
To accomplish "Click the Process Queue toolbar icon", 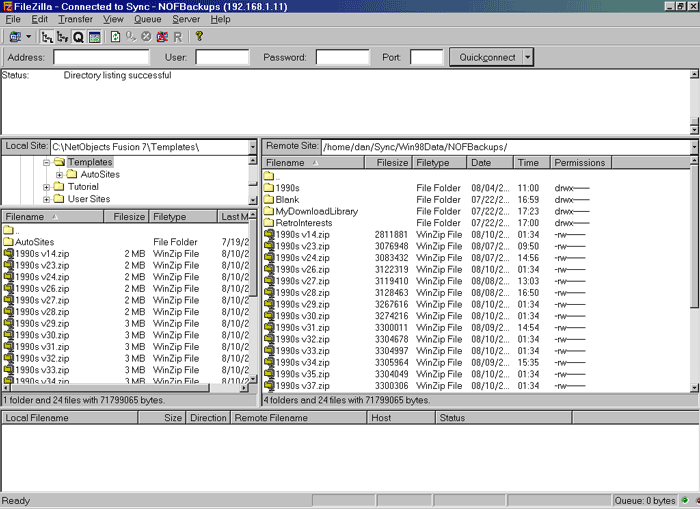I will point(130,37).
